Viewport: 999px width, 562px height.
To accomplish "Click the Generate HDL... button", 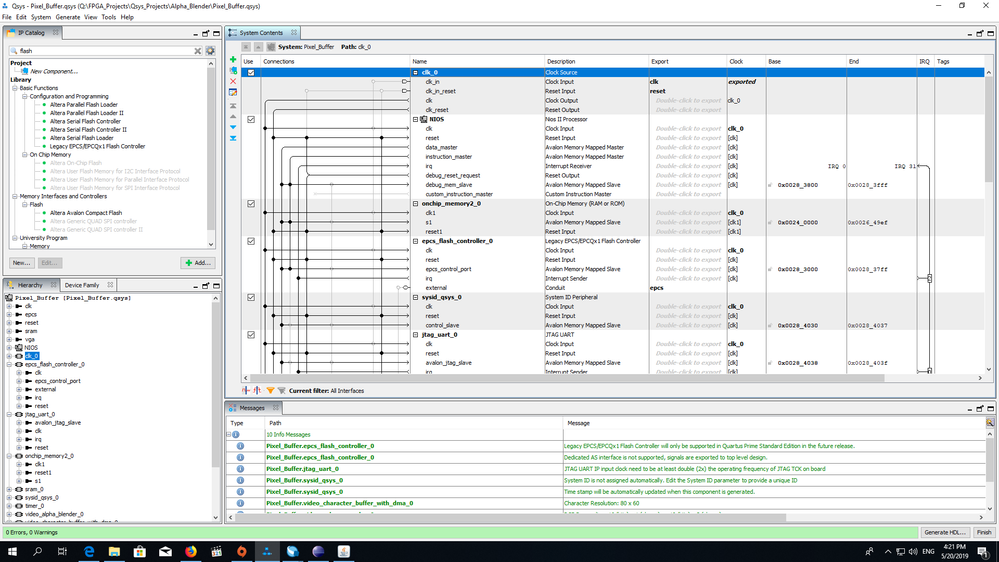I will pyautogui.click(x=945, y=532).
